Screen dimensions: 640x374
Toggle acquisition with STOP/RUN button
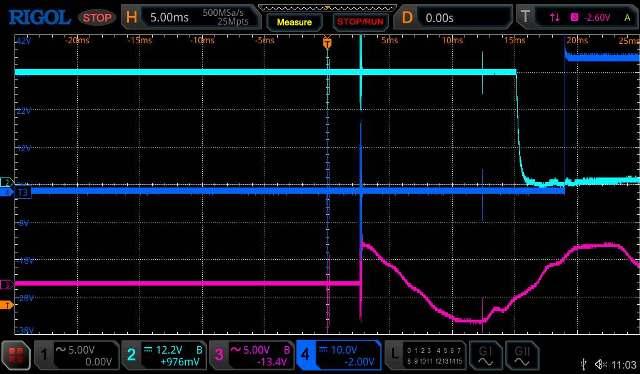point(360,22)
